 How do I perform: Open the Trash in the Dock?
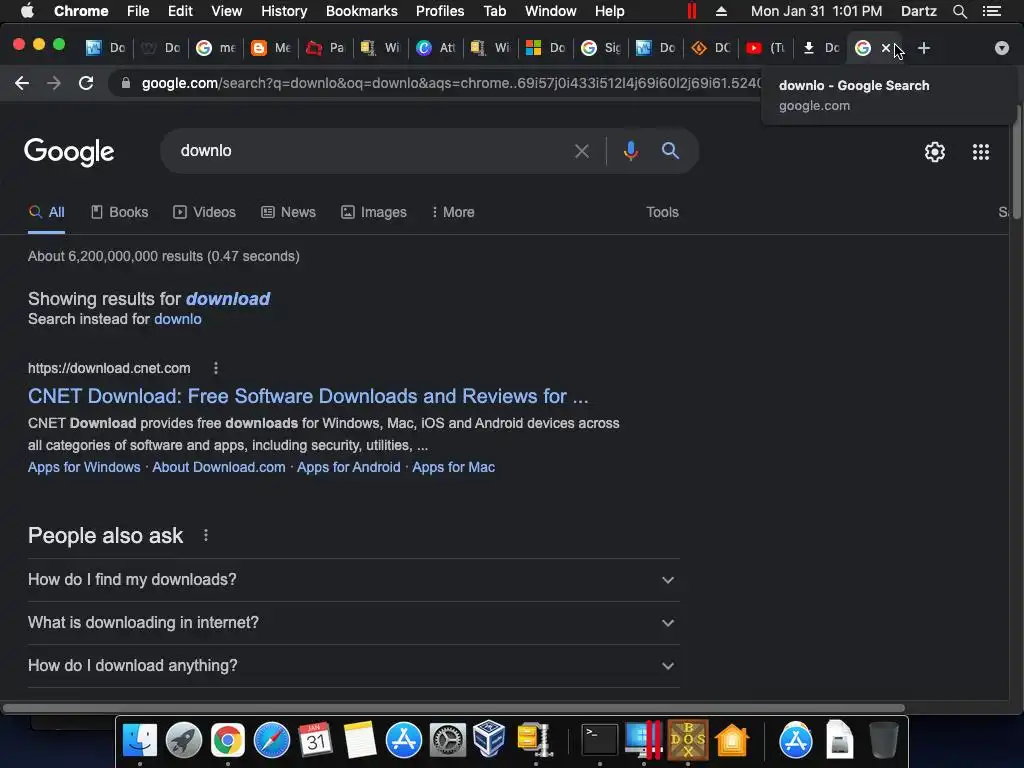(x=884, y=740)
